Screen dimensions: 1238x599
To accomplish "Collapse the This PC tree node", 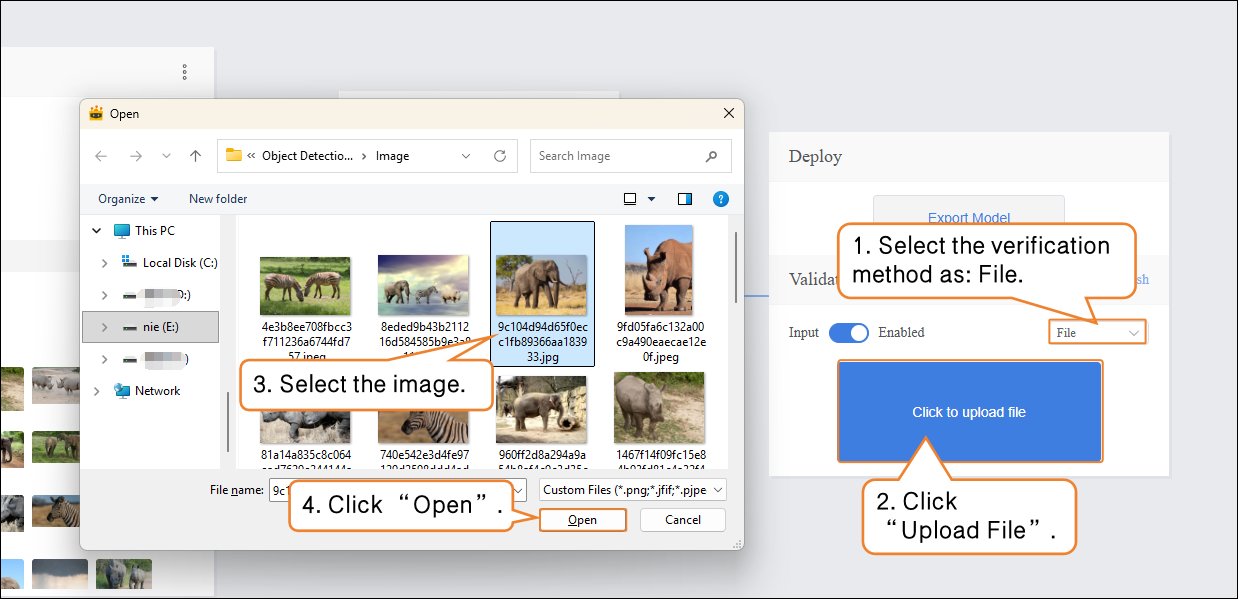I will pyautogui.click(x=97, y=231).
